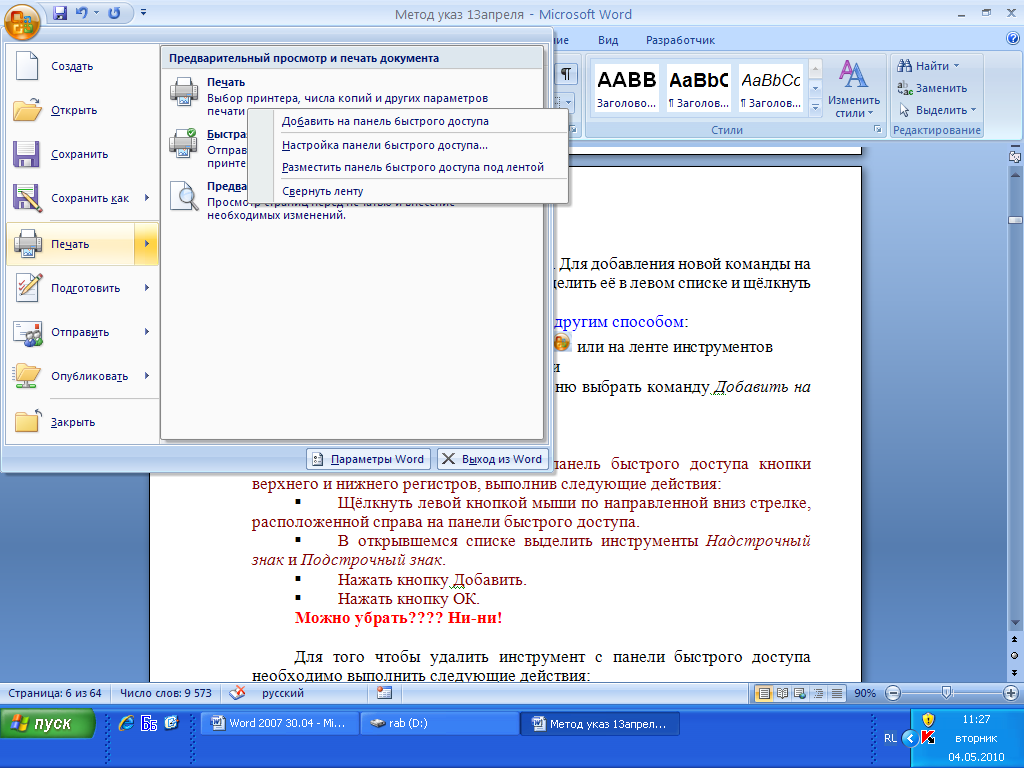Viewport: 1024px width, 768px height.
Task: Click the spelling check icon in status bar
Action: [x=238, y=693]
